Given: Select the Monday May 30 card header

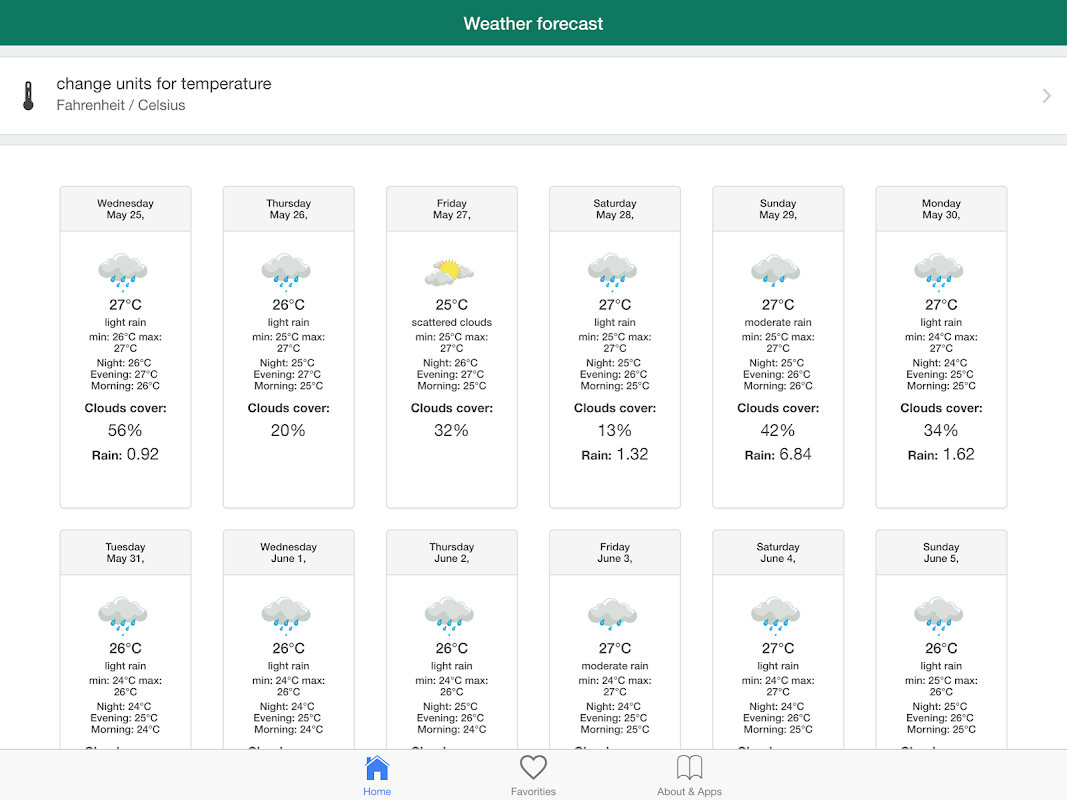Looking at the screenshot, I should (941, 209).
